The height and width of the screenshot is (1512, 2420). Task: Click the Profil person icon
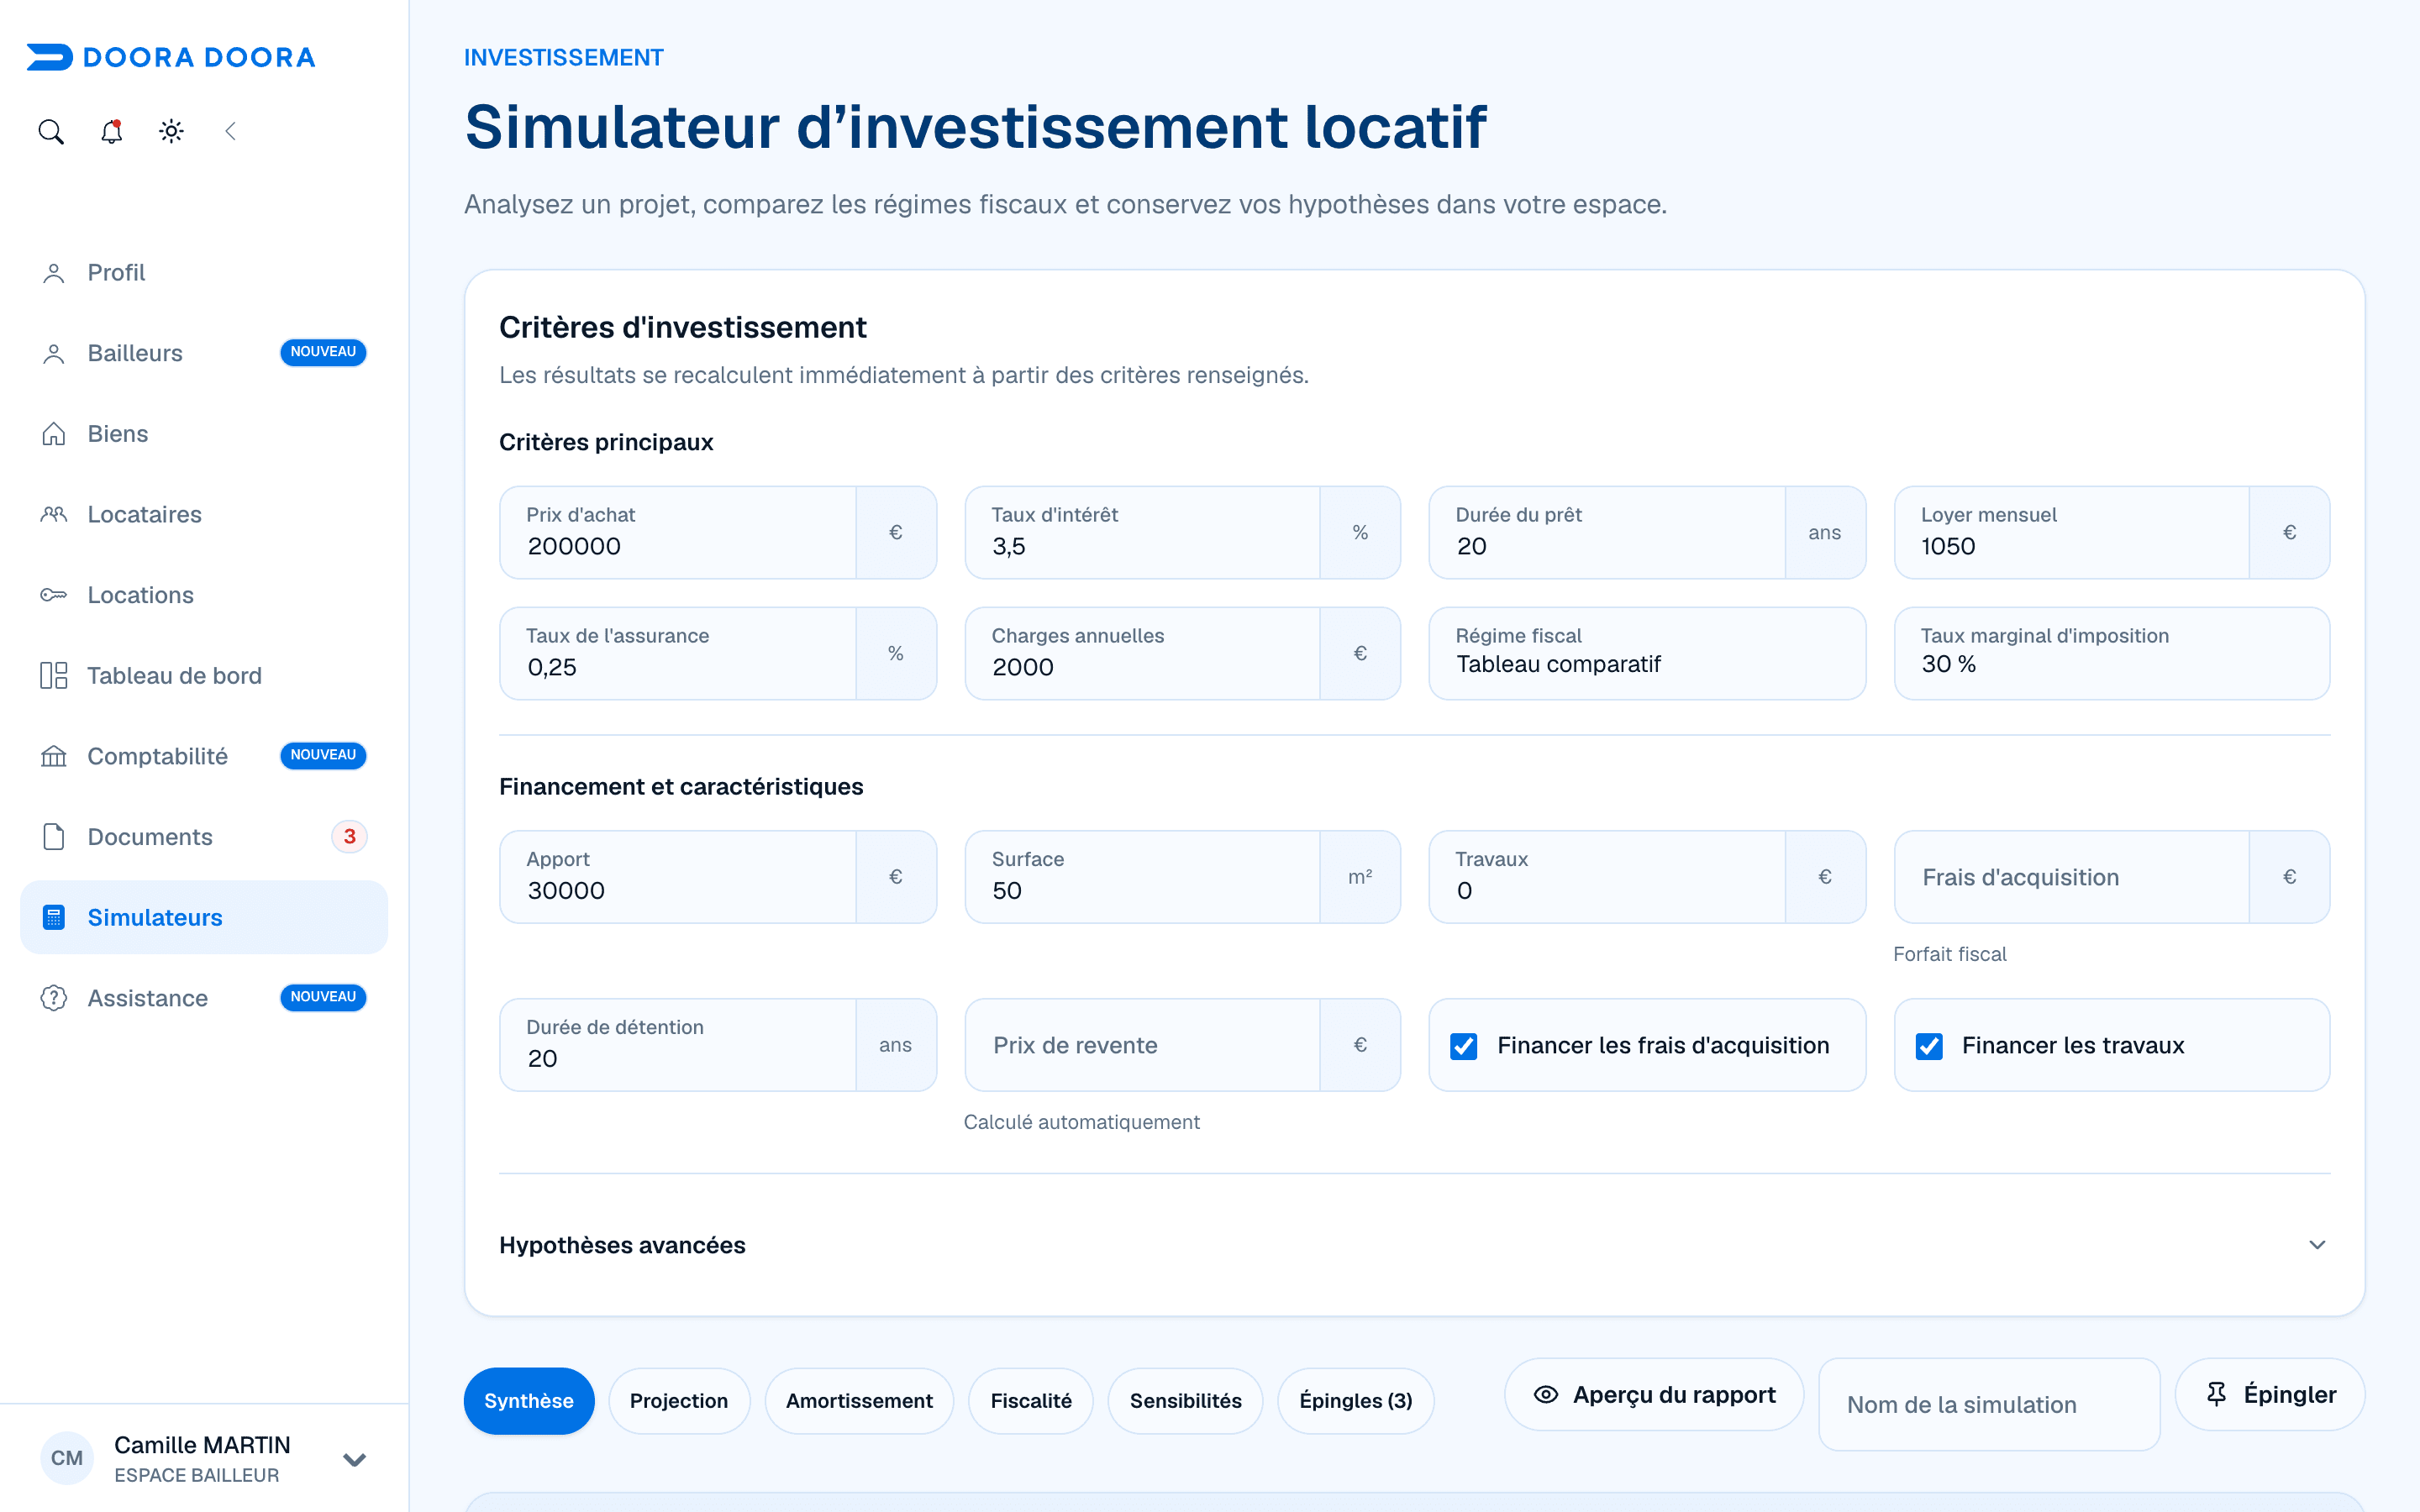click(54, 273)
